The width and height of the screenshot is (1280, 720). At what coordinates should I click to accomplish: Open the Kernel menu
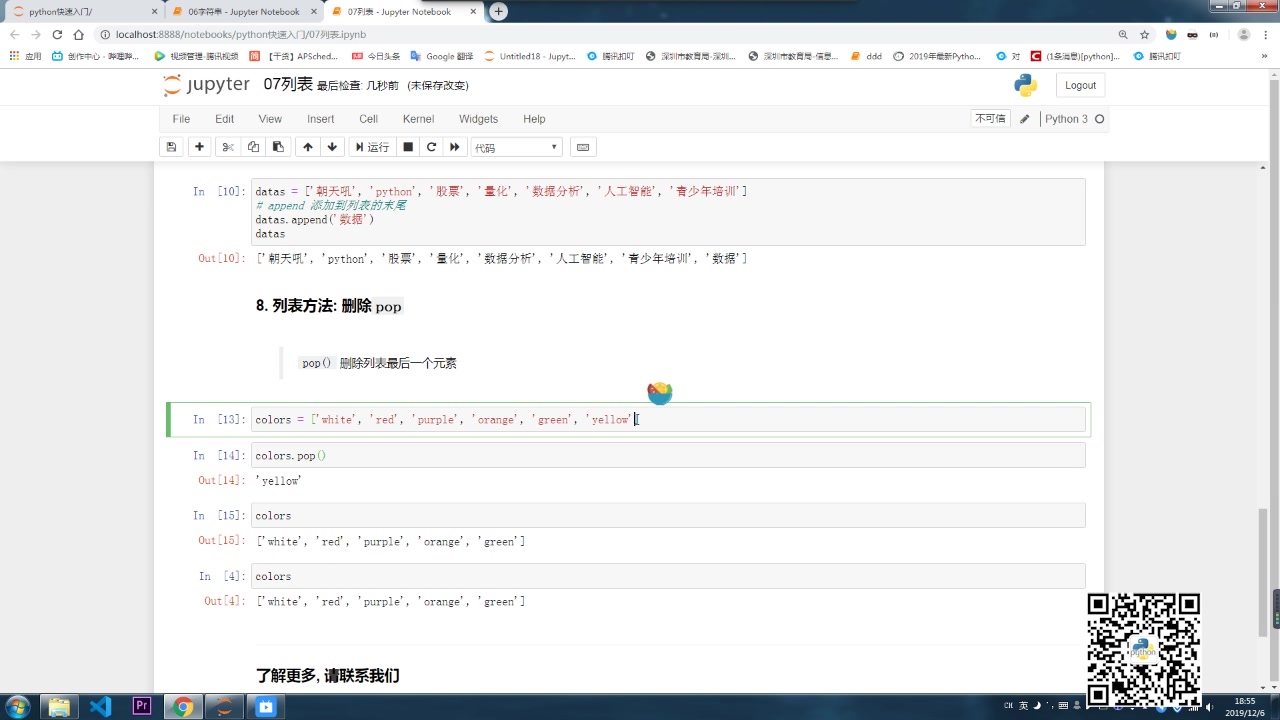tap(418, 118)
